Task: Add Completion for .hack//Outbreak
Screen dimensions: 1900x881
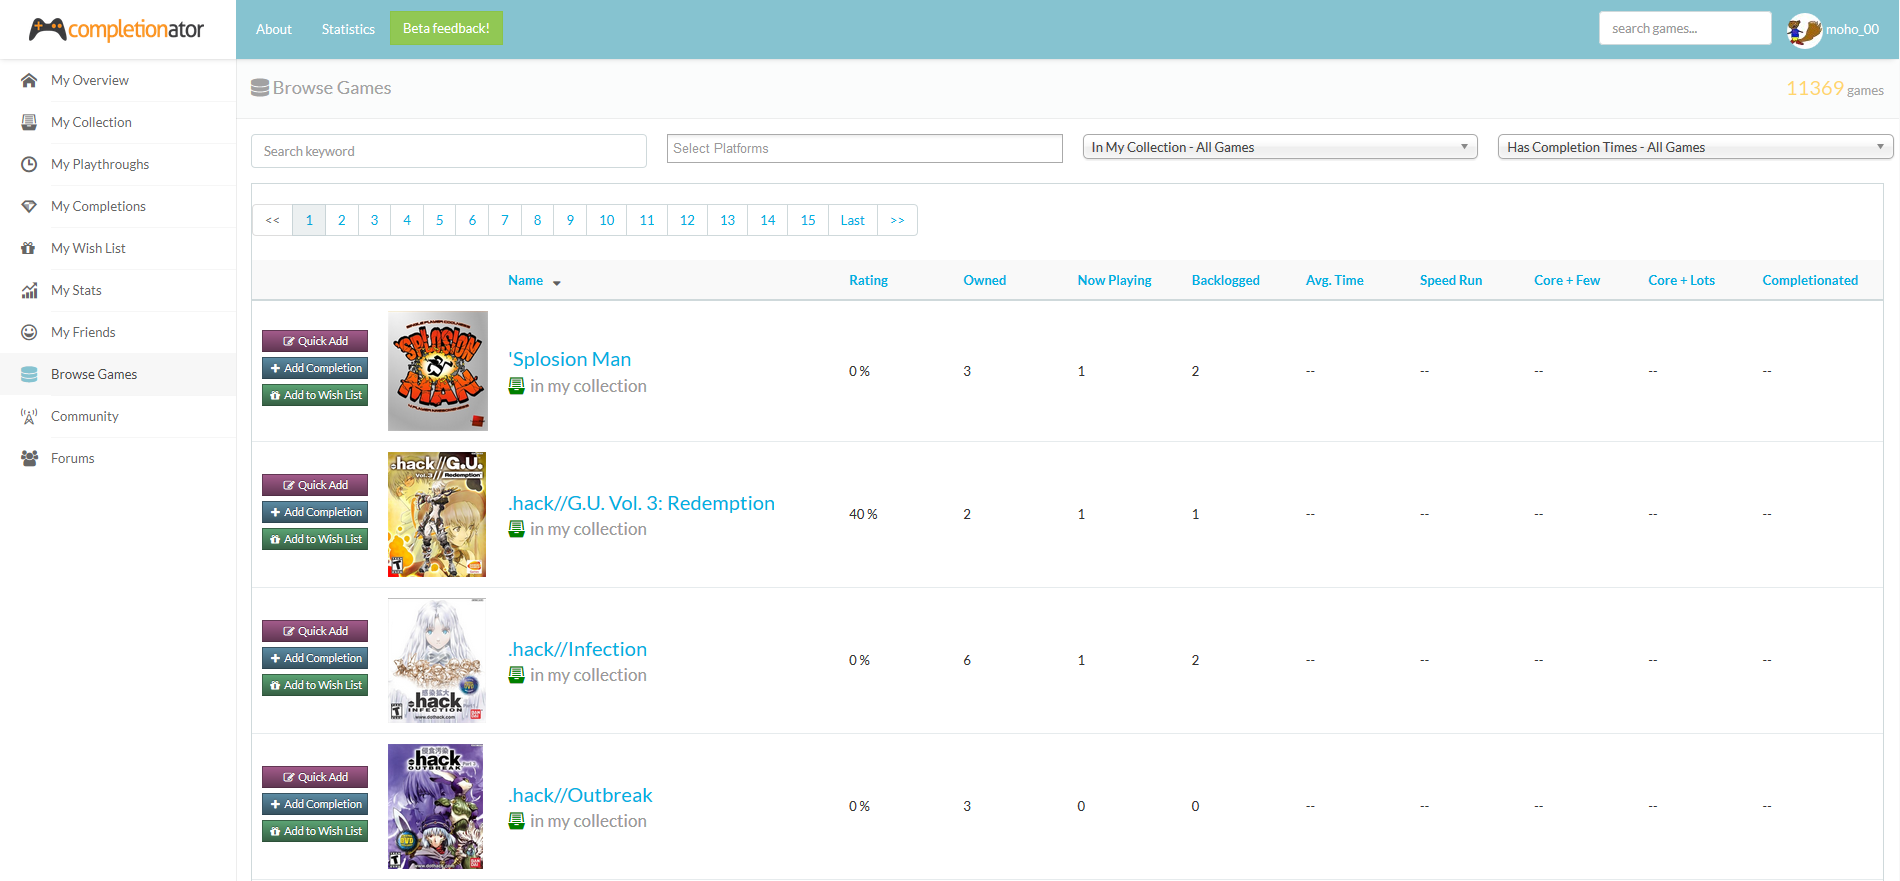Action: coord(315,804)
